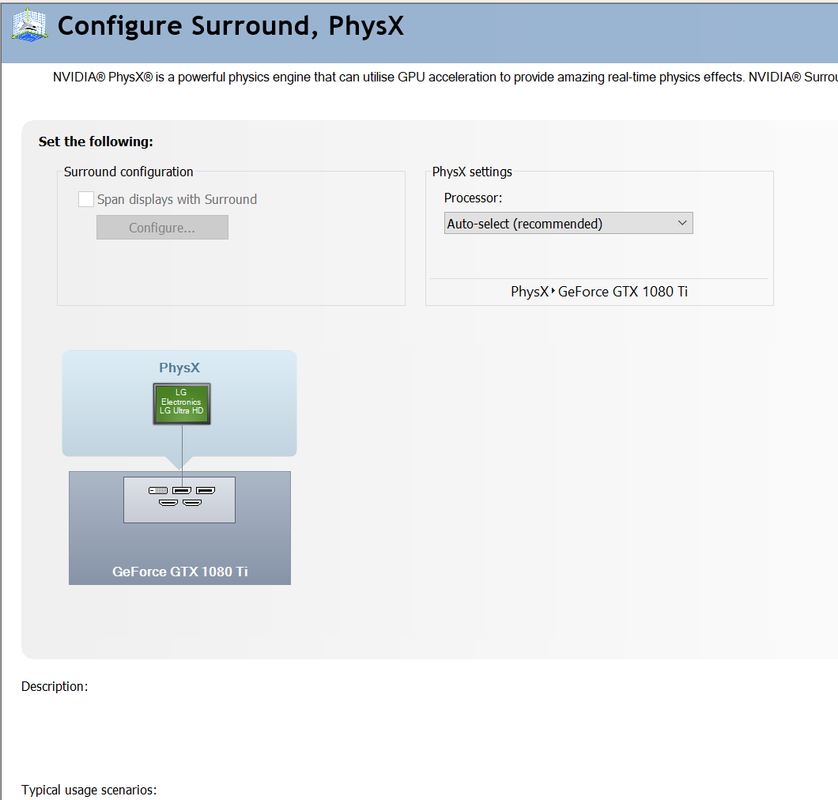Click the Configure... button
The width and height of the screenshot is (838, 800).
pos(162,228)
